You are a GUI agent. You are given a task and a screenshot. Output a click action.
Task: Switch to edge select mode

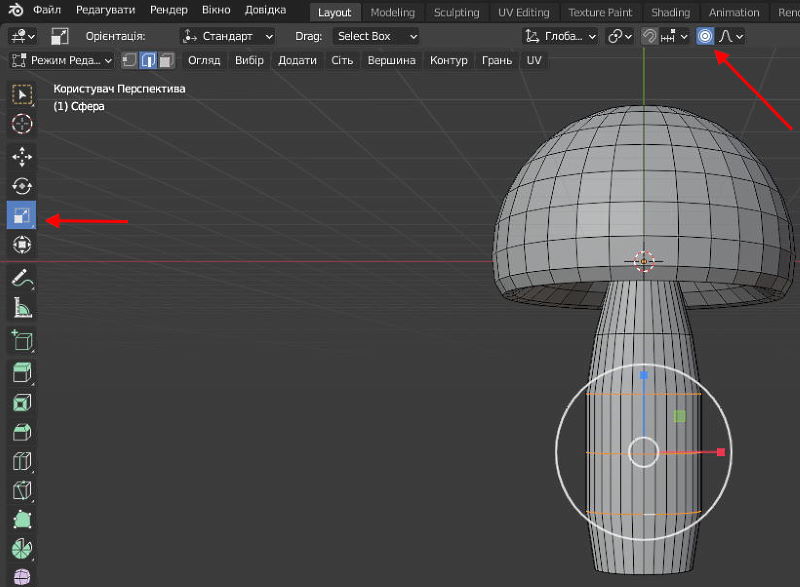pos(148,60)
